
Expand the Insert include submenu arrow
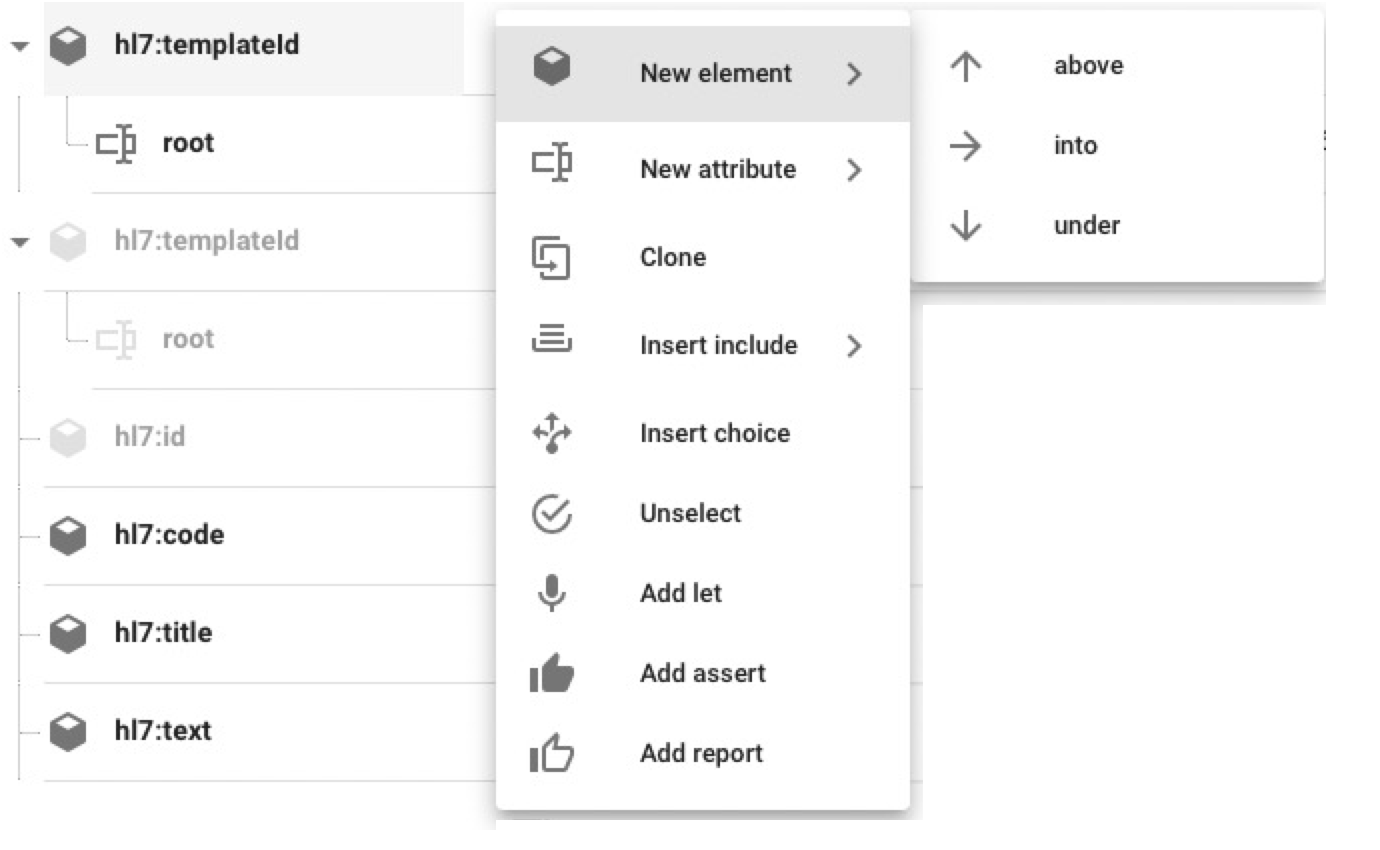[x=853, y=346]
